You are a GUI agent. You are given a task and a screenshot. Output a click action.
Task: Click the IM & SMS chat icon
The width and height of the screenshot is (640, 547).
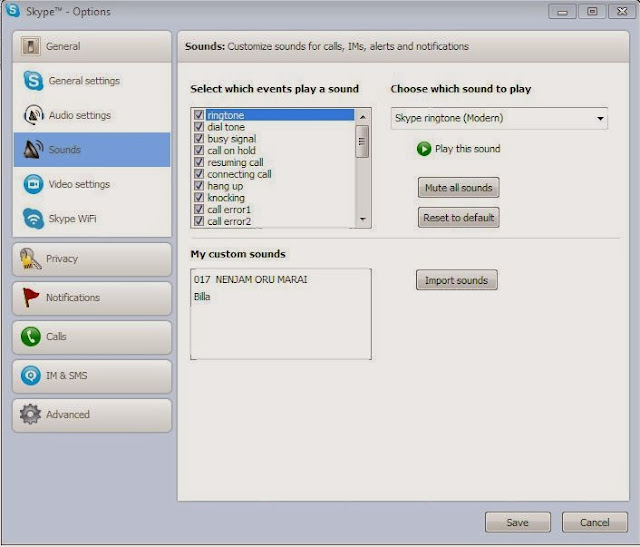click(31, 375)
